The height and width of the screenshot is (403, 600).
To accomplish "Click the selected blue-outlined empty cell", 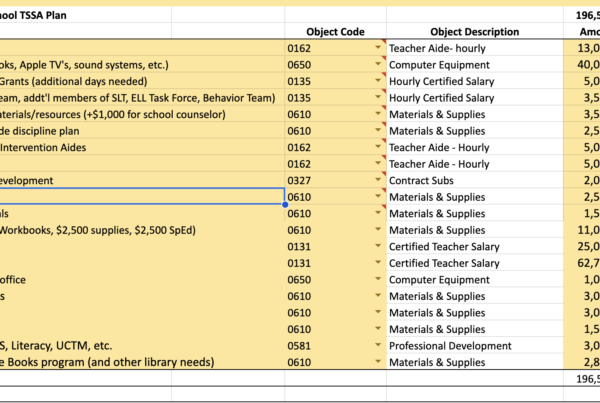I will click(142, 196).
